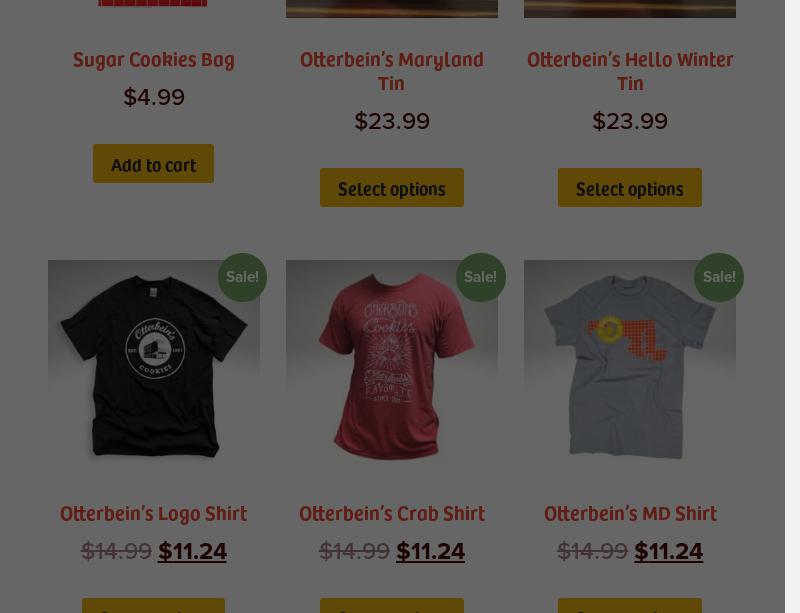Click Sale badge on Crab Shirt

tap(481, 277)
